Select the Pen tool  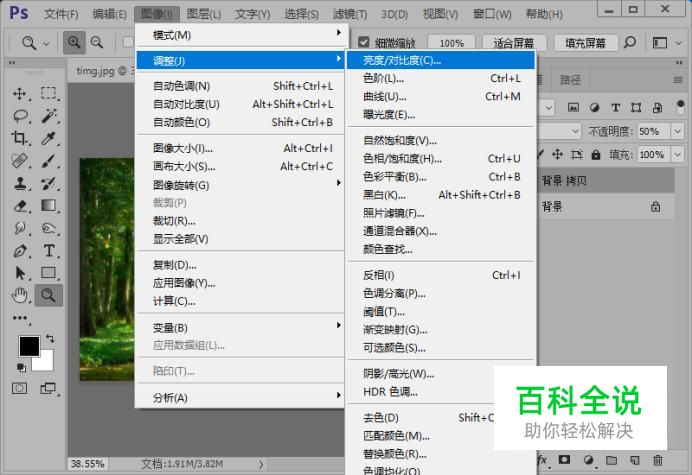[20, 251]
